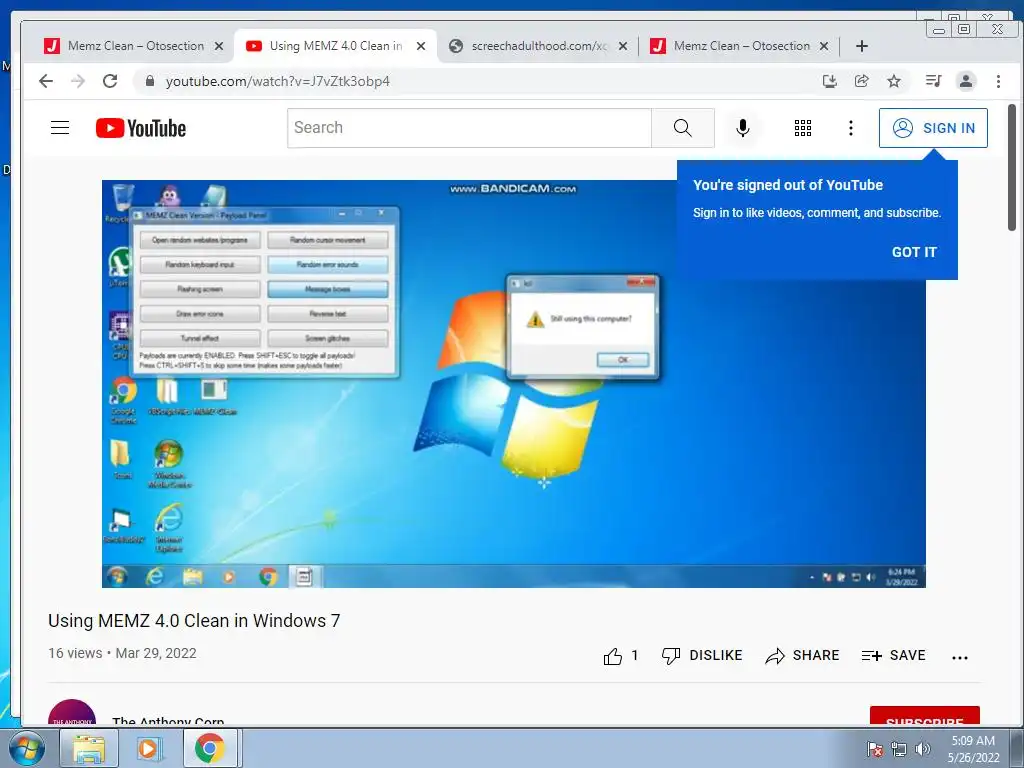Image resolution: width=1024 pixels, height=768 pixels.
Task: Open the Chrome three-dot menu
Action: point(998,81)
